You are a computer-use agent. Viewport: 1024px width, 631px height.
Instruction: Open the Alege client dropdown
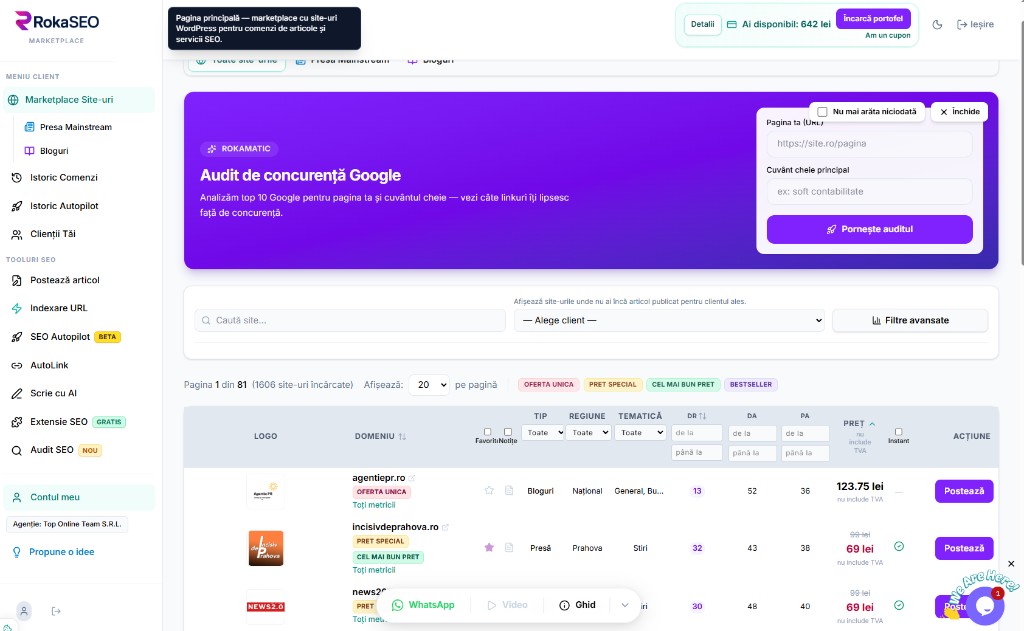669,321
